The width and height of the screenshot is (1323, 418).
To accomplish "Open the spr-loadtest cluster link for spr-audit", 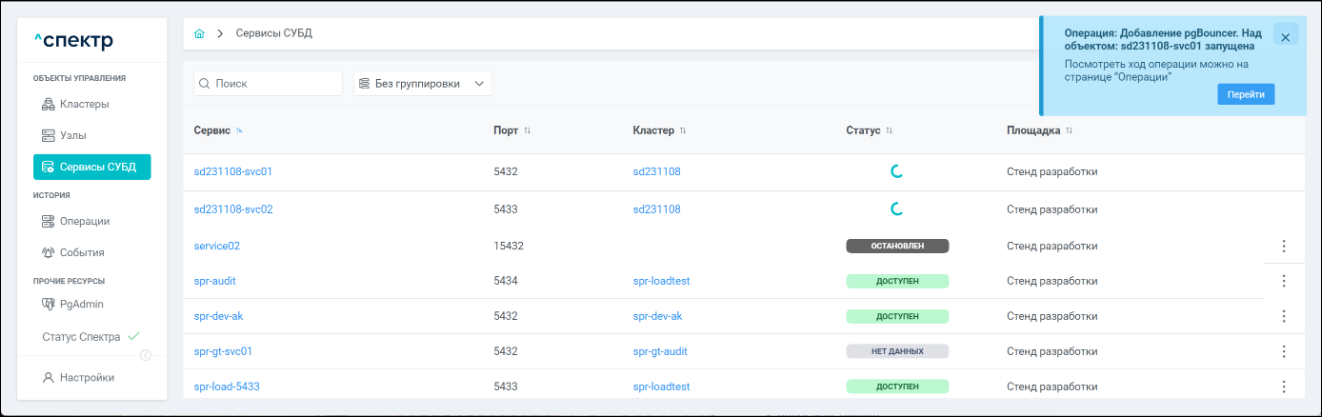I will point(661,281).
